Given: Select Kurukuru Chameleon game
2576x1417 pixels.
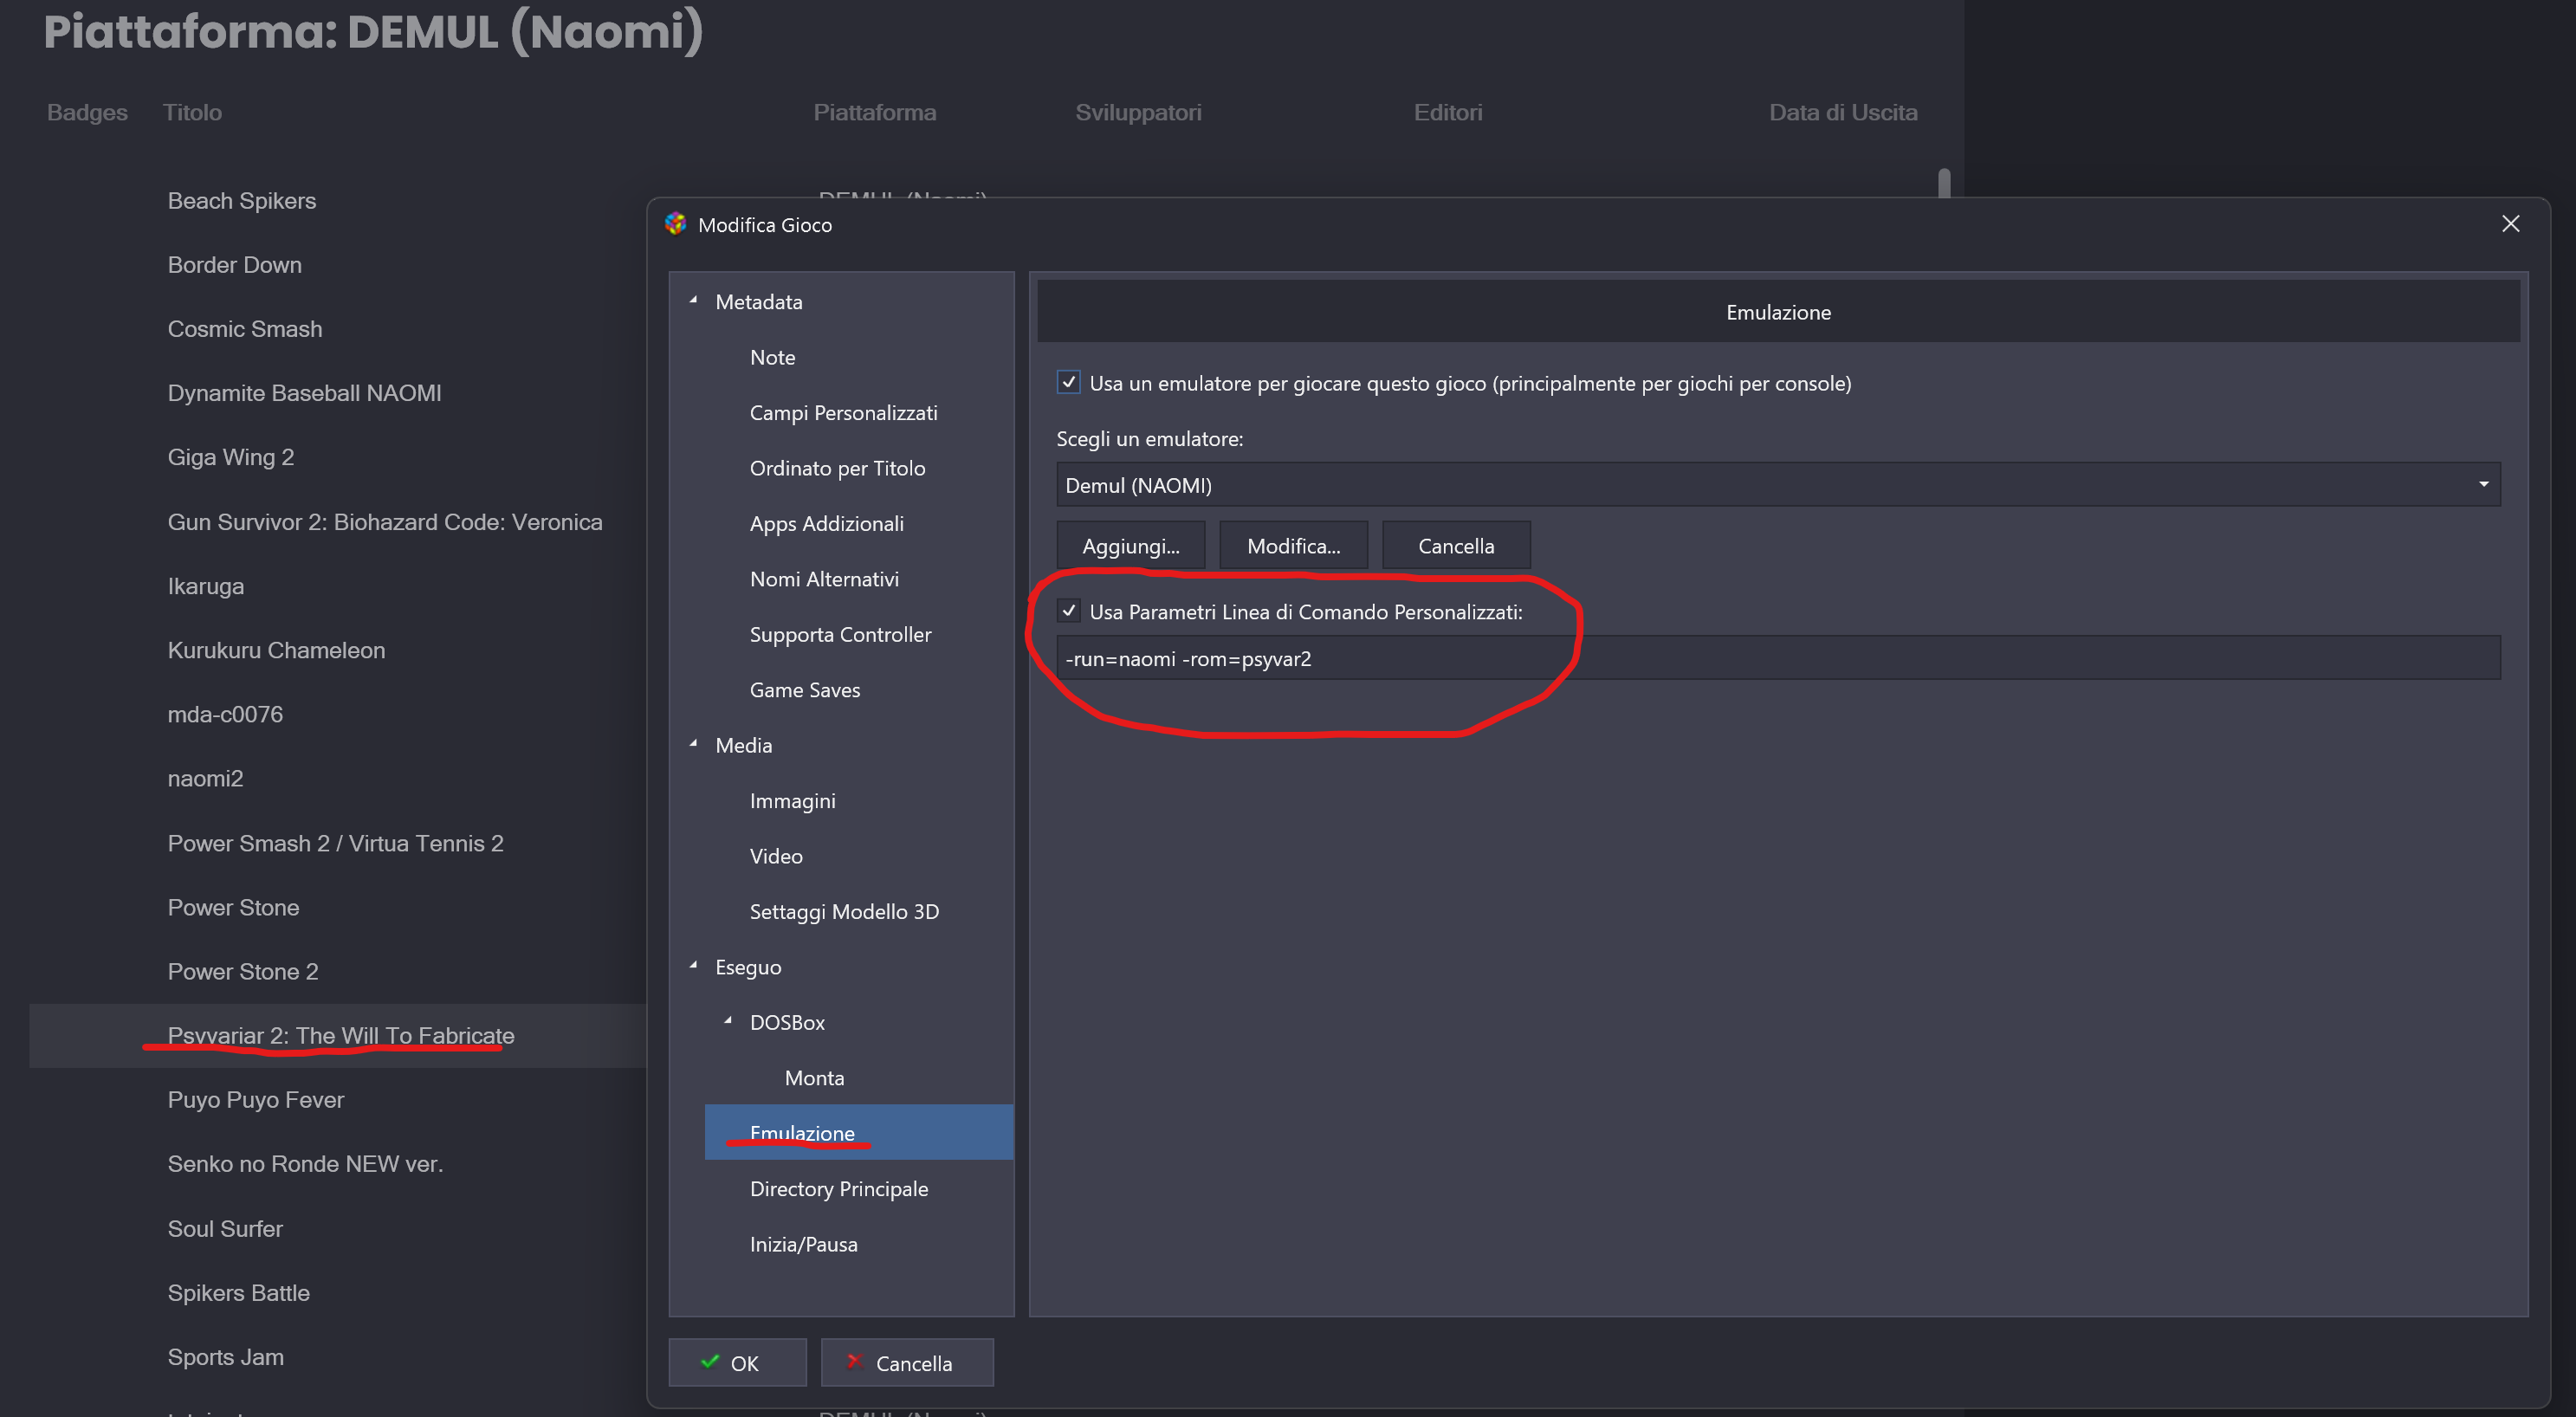Looking at the screenshot, I should point(276,650).
